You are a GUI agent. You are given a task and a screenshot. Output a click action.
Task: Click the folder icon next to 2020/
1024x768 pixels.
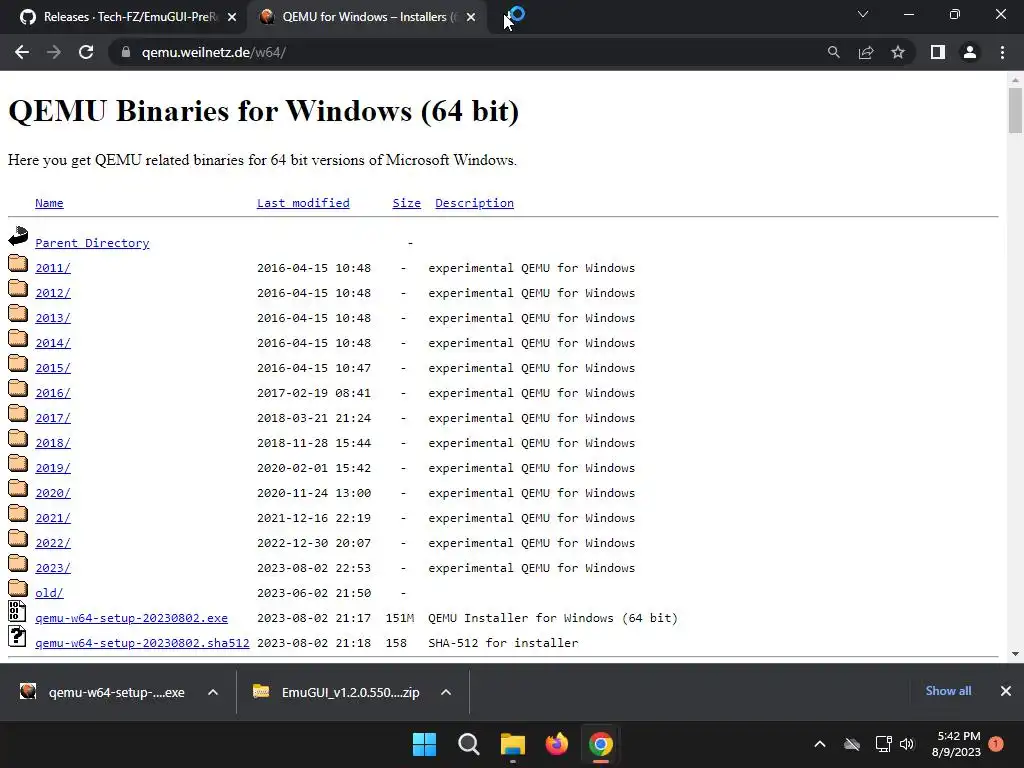[18, 488]
